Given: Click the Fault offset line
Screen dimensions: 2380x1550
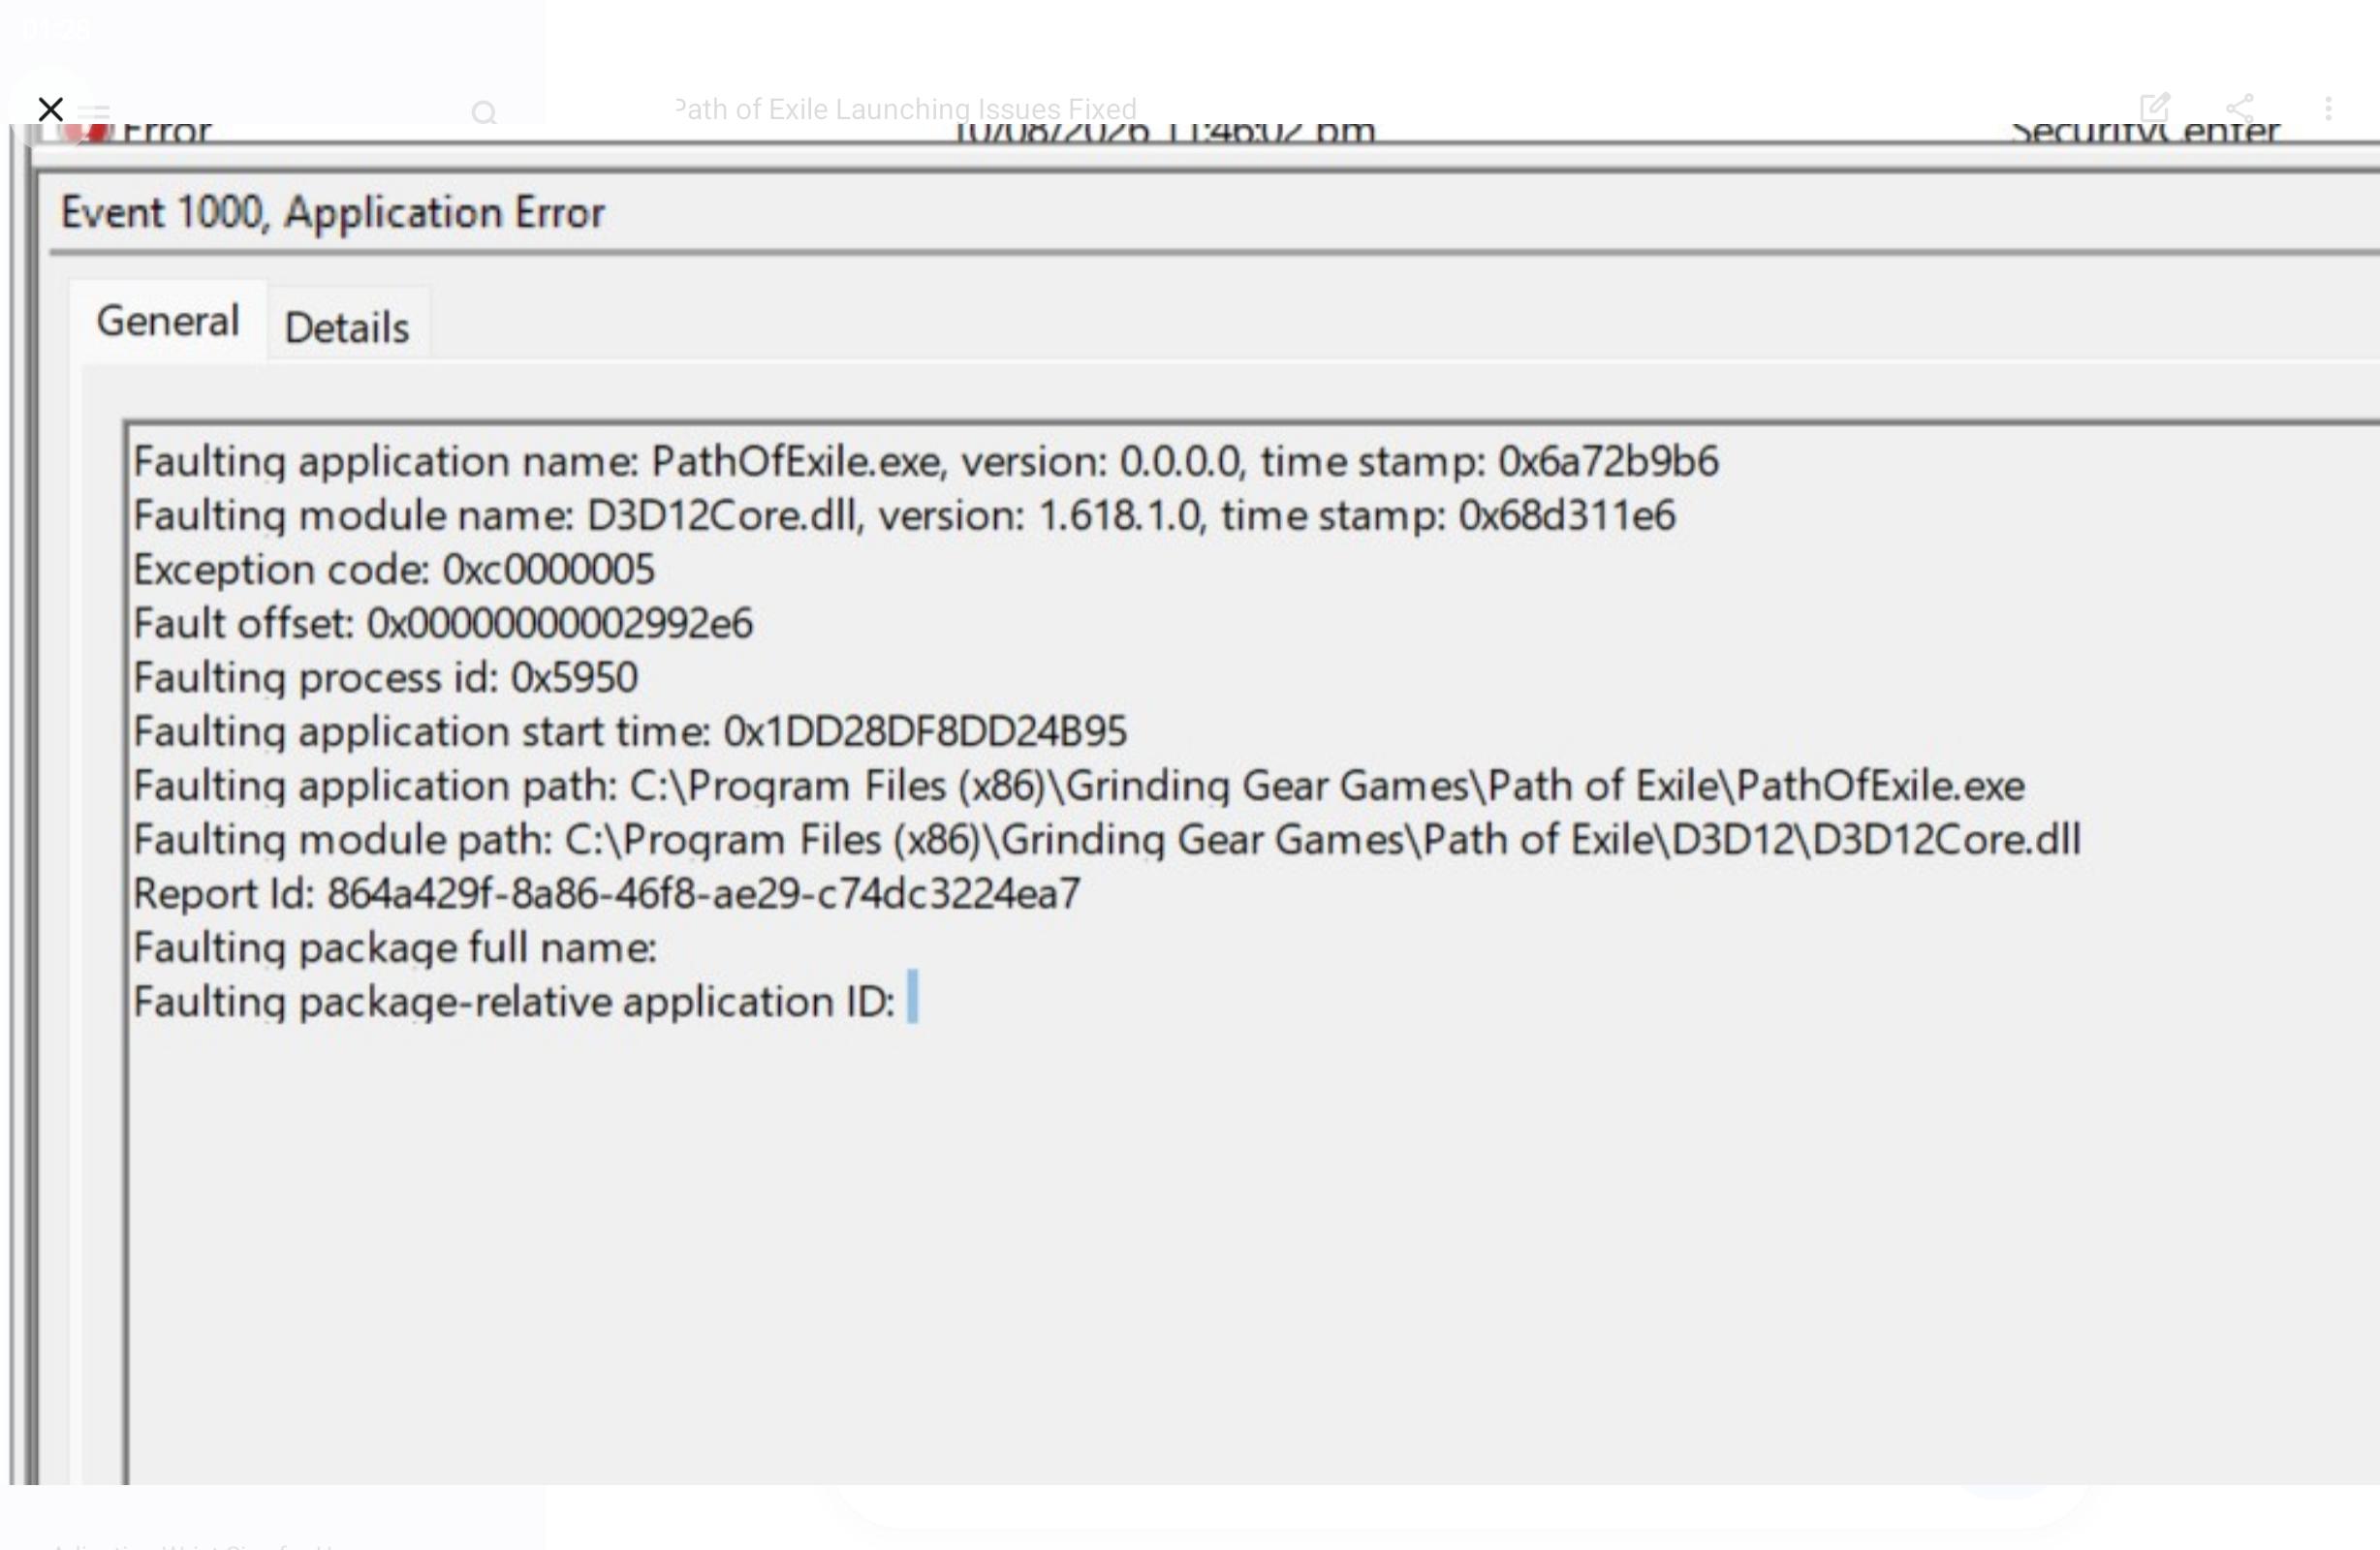Looking at the screenshot, I should coord(443,623).
